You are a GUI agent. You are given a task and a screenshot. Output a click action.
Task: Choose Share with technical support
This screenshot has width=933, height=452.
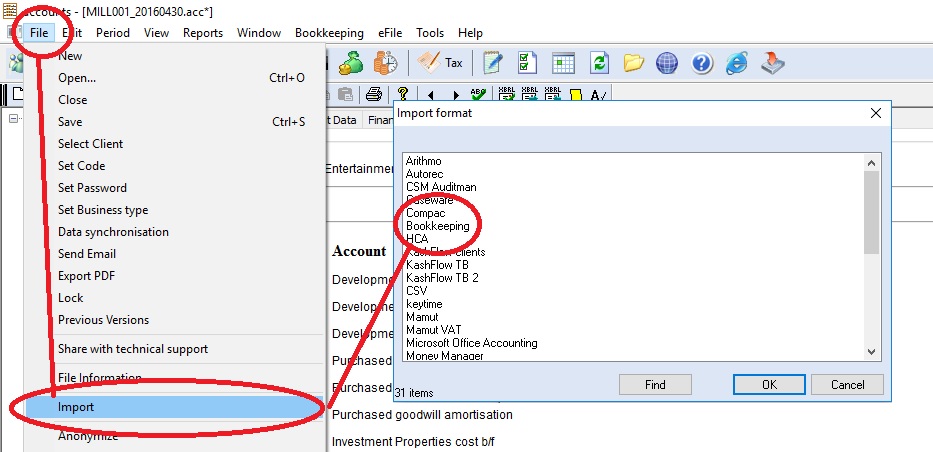(x=174, y=349)
